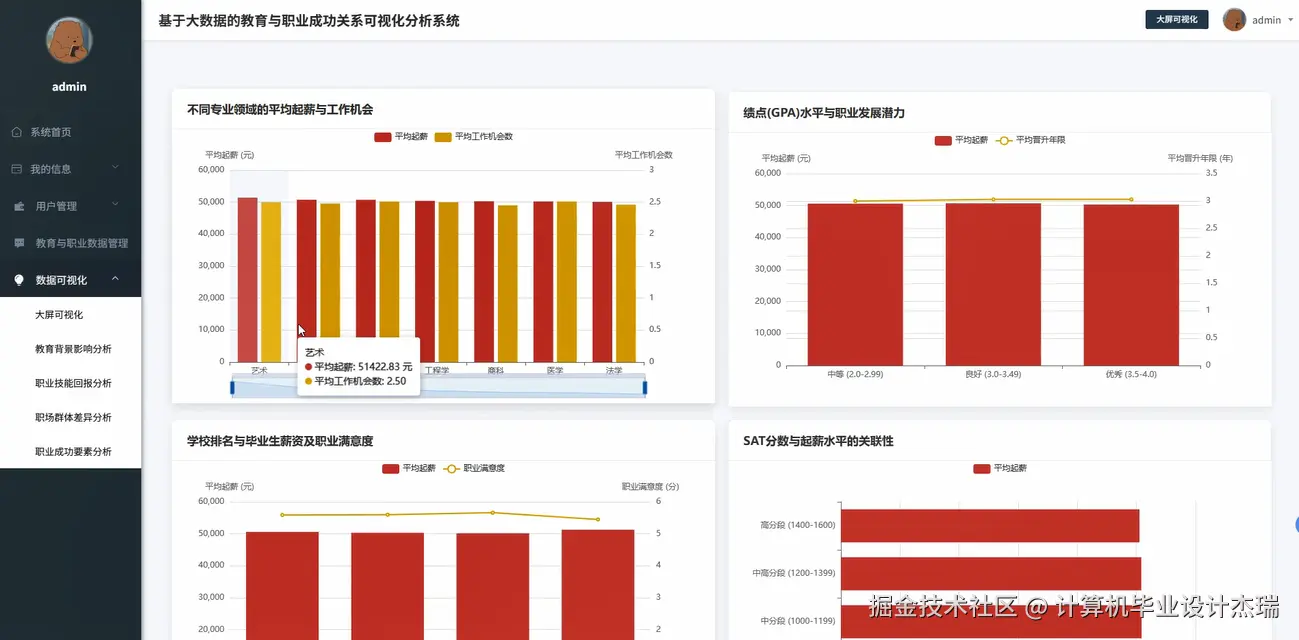This screenshot has width=1299, height=640.
Task: Toggle 平均起薪 legend in SAT chart
Action: 999,468
